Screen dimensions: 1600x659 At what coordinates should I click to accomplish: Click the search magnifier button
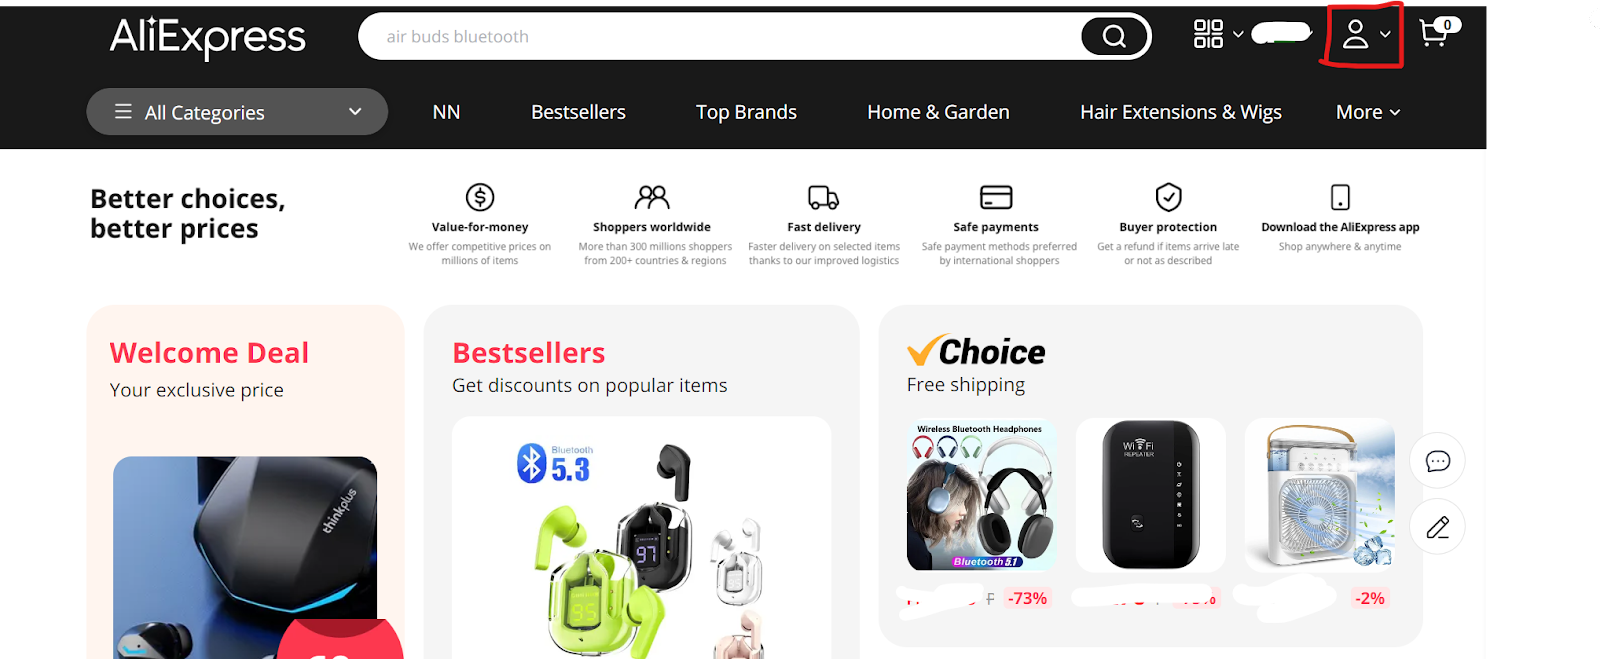1114,36
